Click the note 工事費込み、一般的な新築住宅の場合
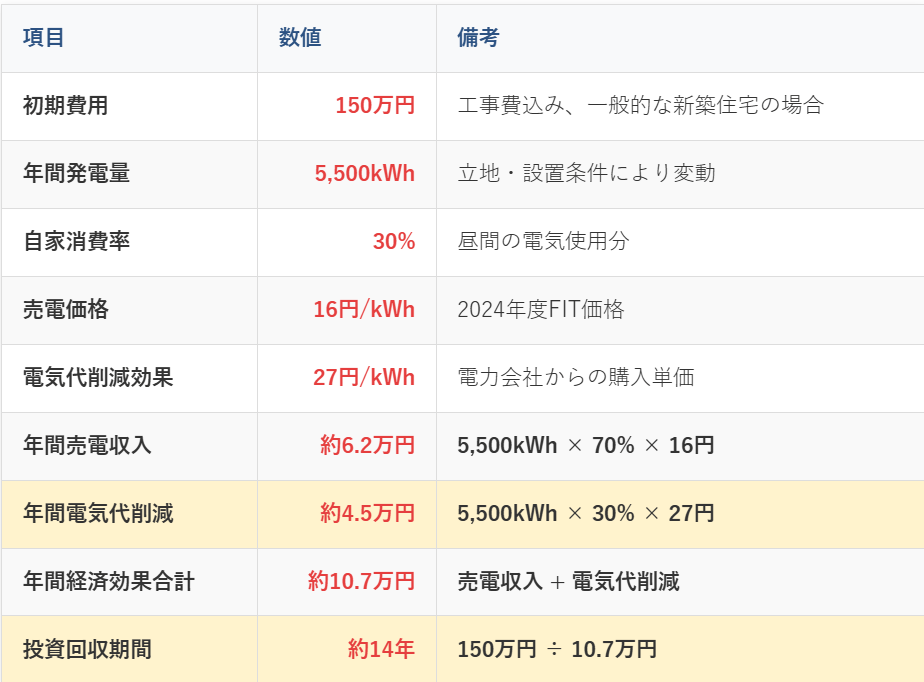Viewport: 924px width, 682px height. (641, 106)
